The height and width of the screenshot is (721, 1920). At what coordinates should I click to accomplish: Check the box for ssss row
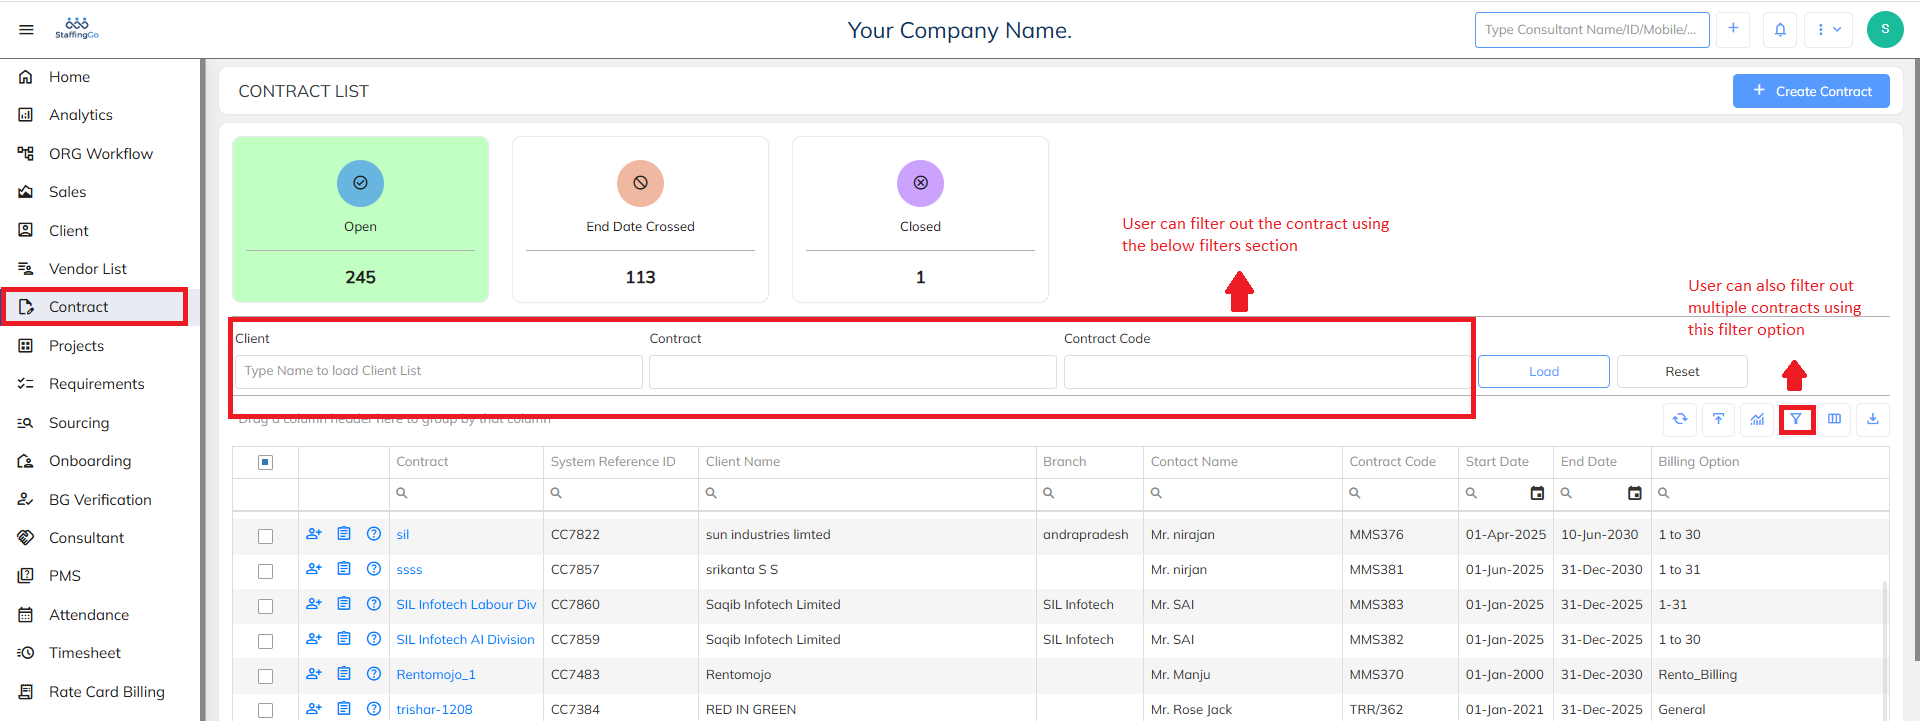265,571
